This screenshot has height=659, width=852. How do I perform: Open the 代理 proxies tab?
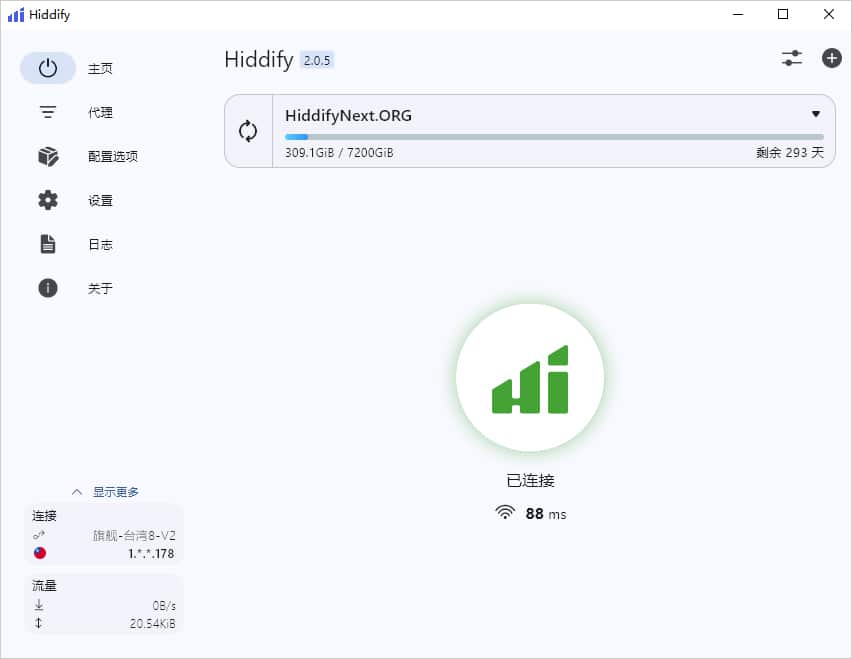[x=100, y=112]
